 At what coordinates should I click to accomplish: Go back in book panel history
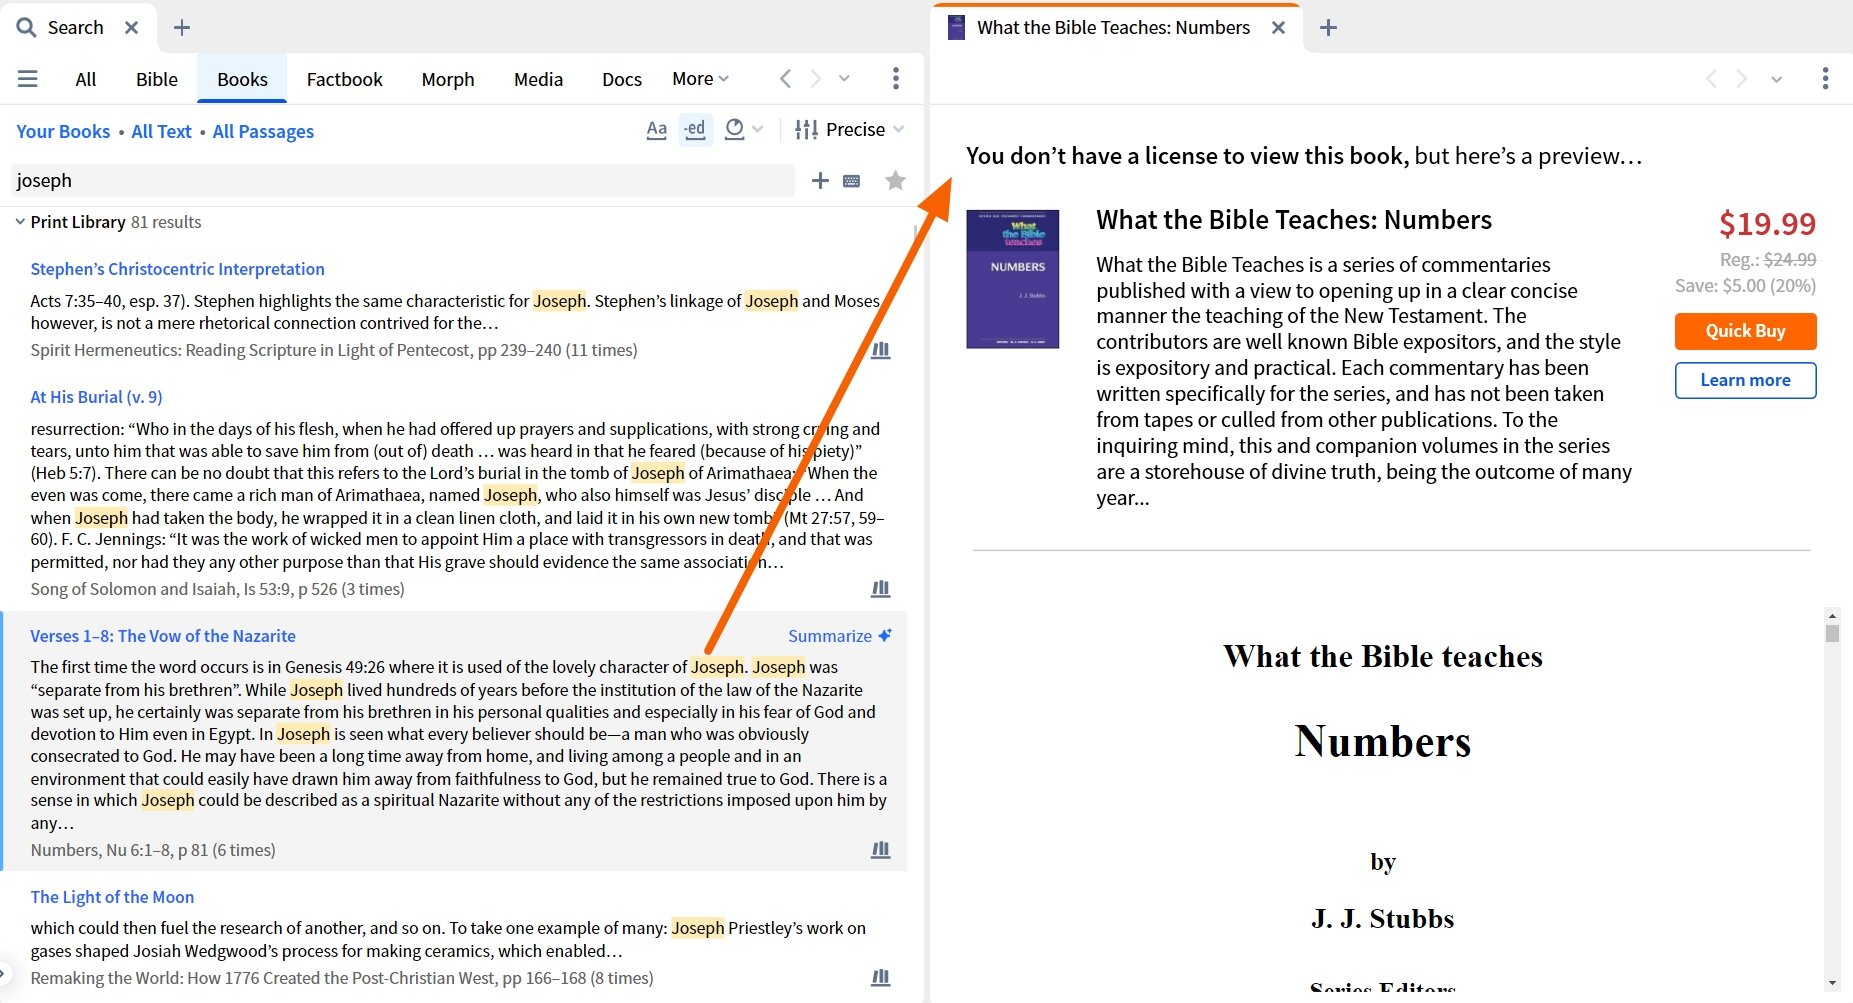(1711, 78)
